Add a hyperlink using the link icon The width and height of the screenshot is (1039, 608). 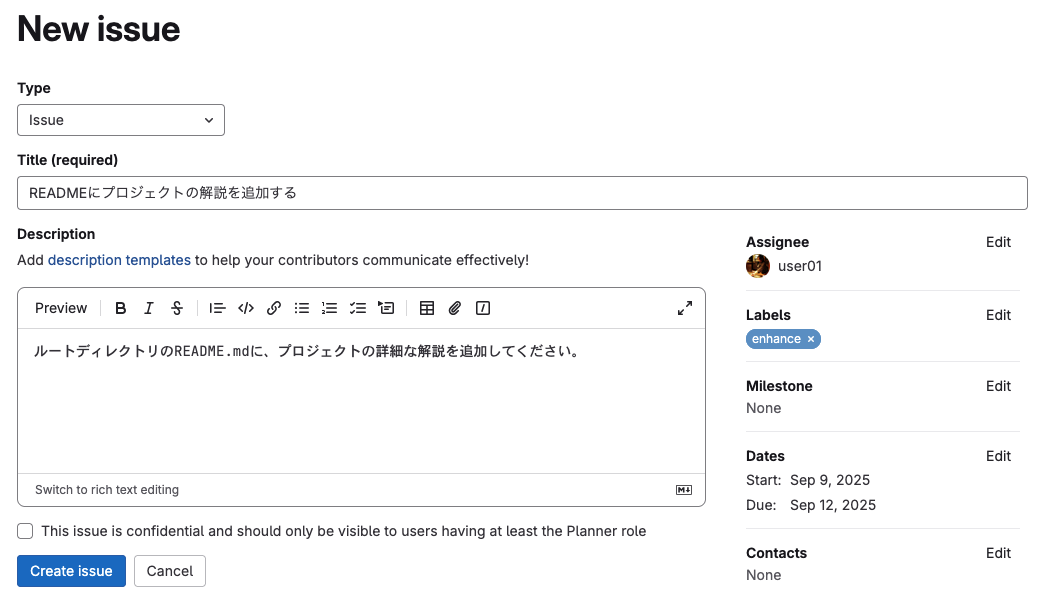274,308
